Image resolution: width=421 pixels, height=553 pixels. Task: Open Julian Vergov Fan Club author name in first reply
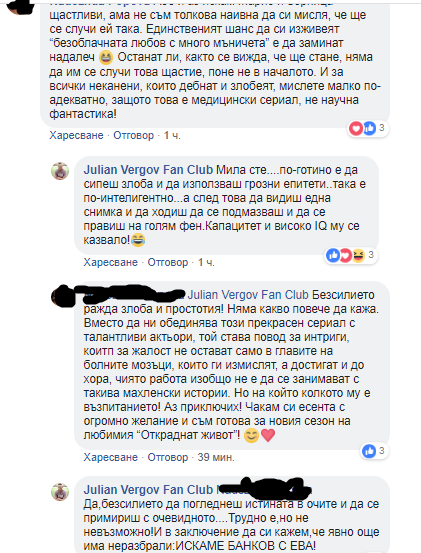tap(148, 170)
